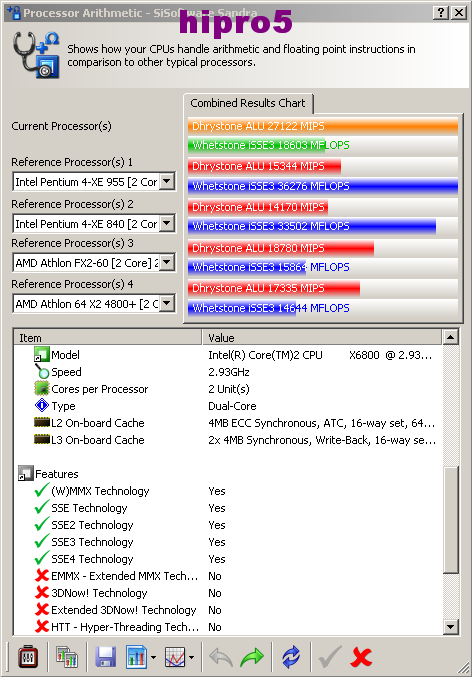Image resolution: width=472 pixels, height=677 pixels.
Task: Click the L3 On-board Cache chip icon
Action: [41, 440]
